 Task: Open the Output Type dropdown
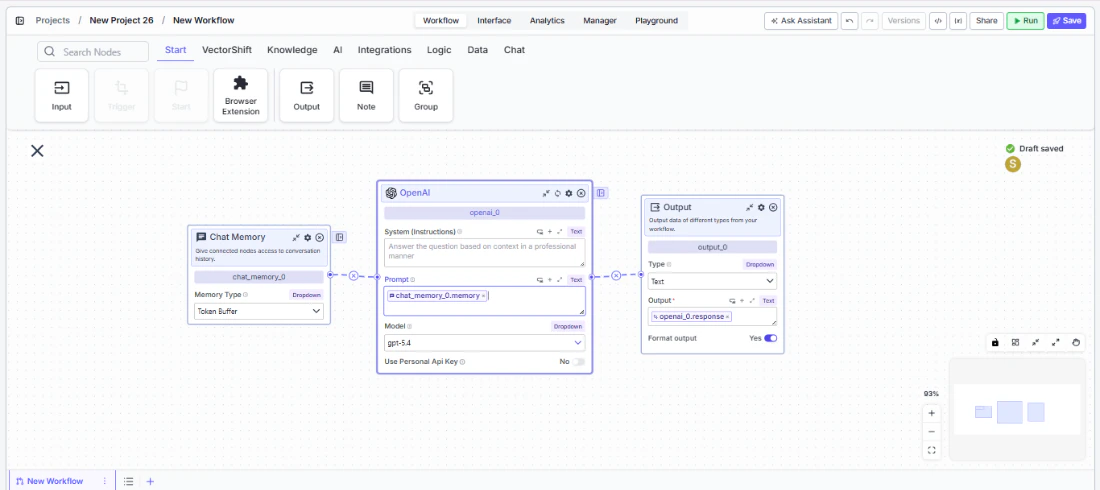(x=712, y=281)
